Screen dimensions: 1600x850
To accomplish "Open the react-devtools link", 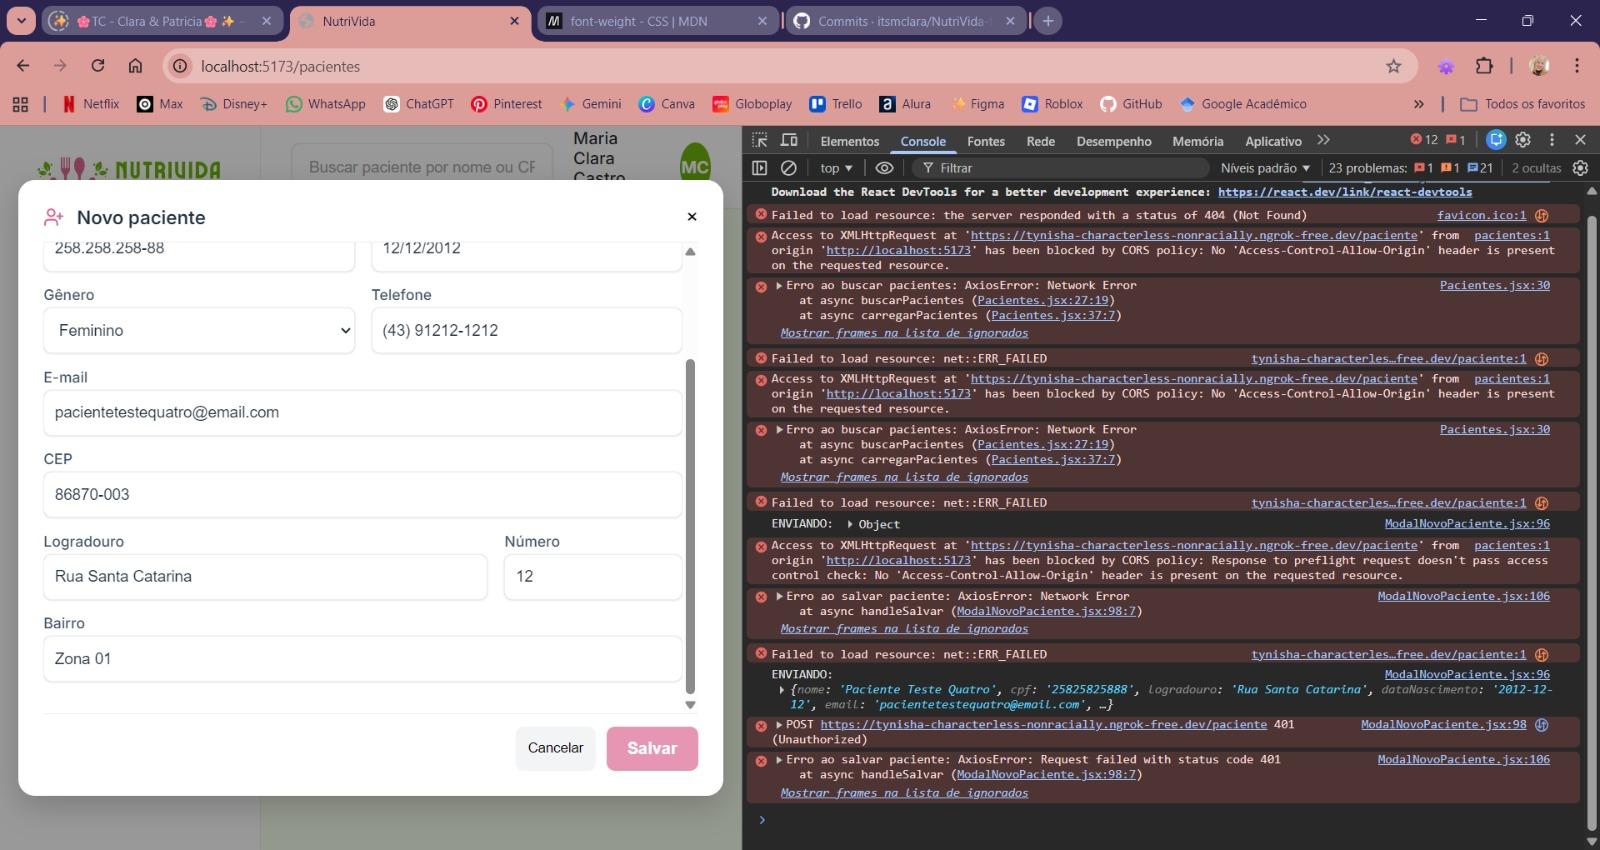I will tap(1344, 192).
